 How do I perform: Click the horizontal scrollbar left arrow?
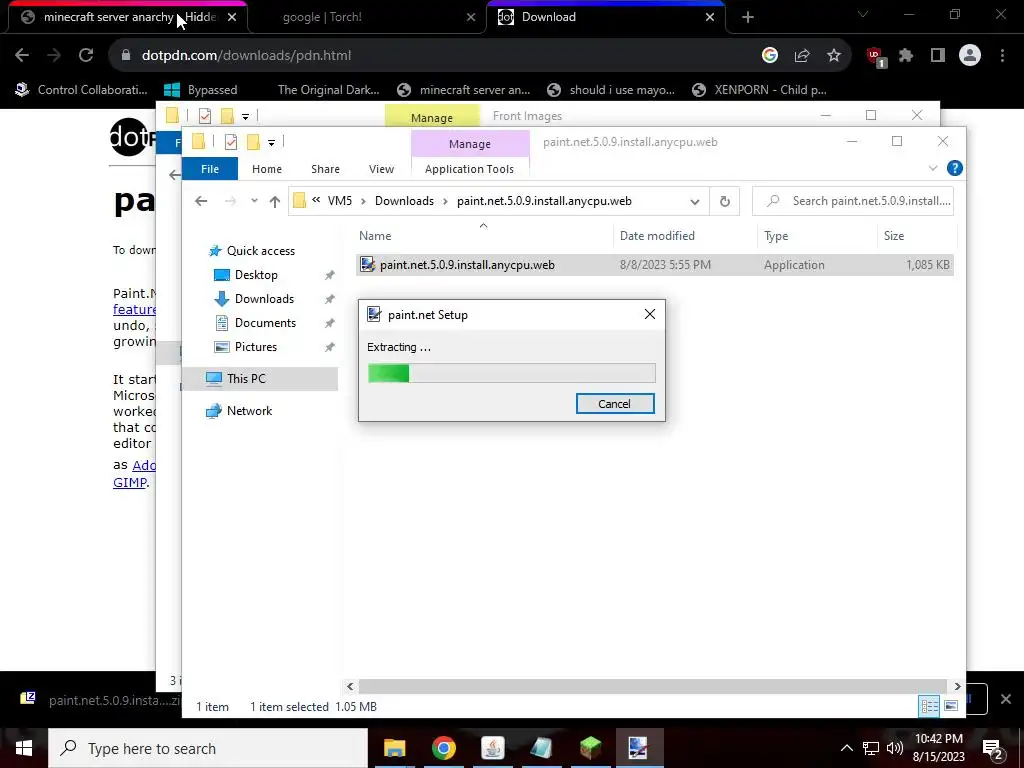coord(350,686)
